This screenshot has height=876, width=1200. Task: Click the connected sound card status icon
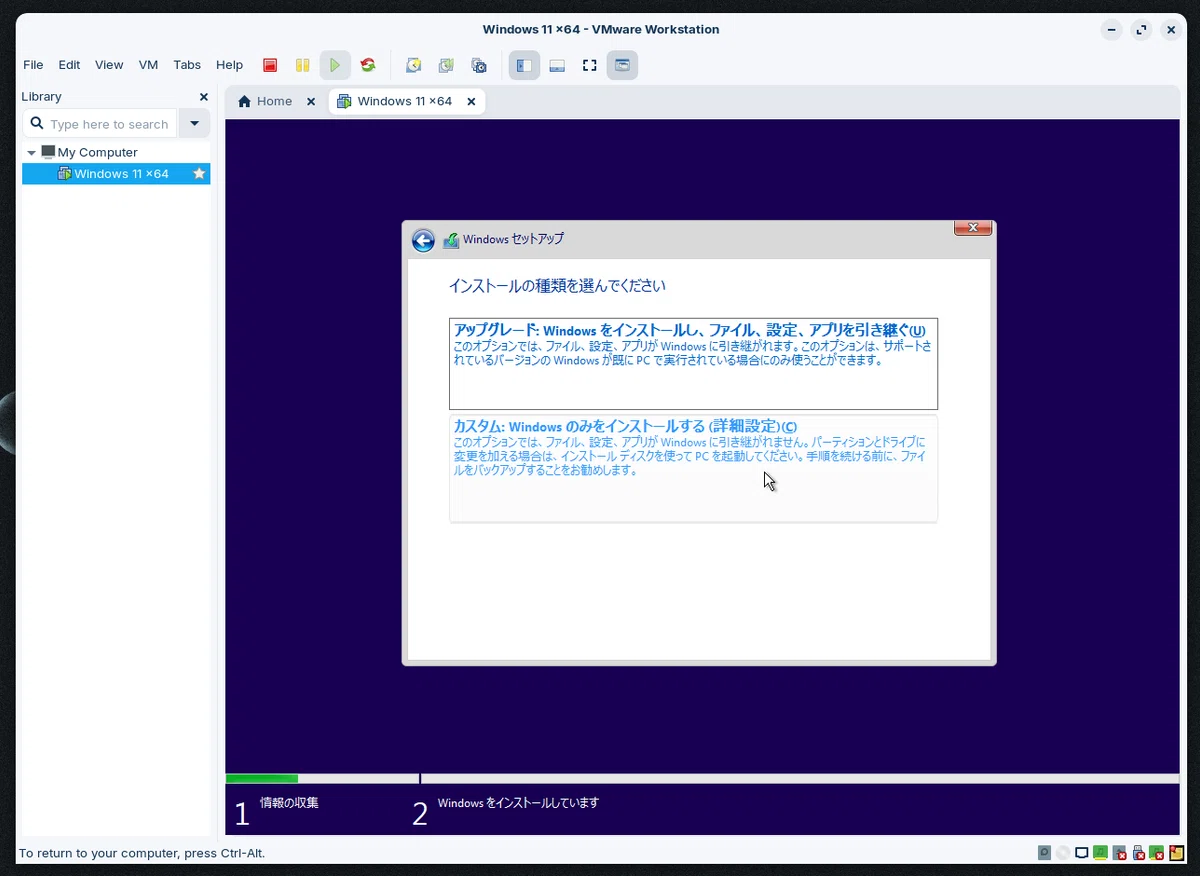[1100, 853]
